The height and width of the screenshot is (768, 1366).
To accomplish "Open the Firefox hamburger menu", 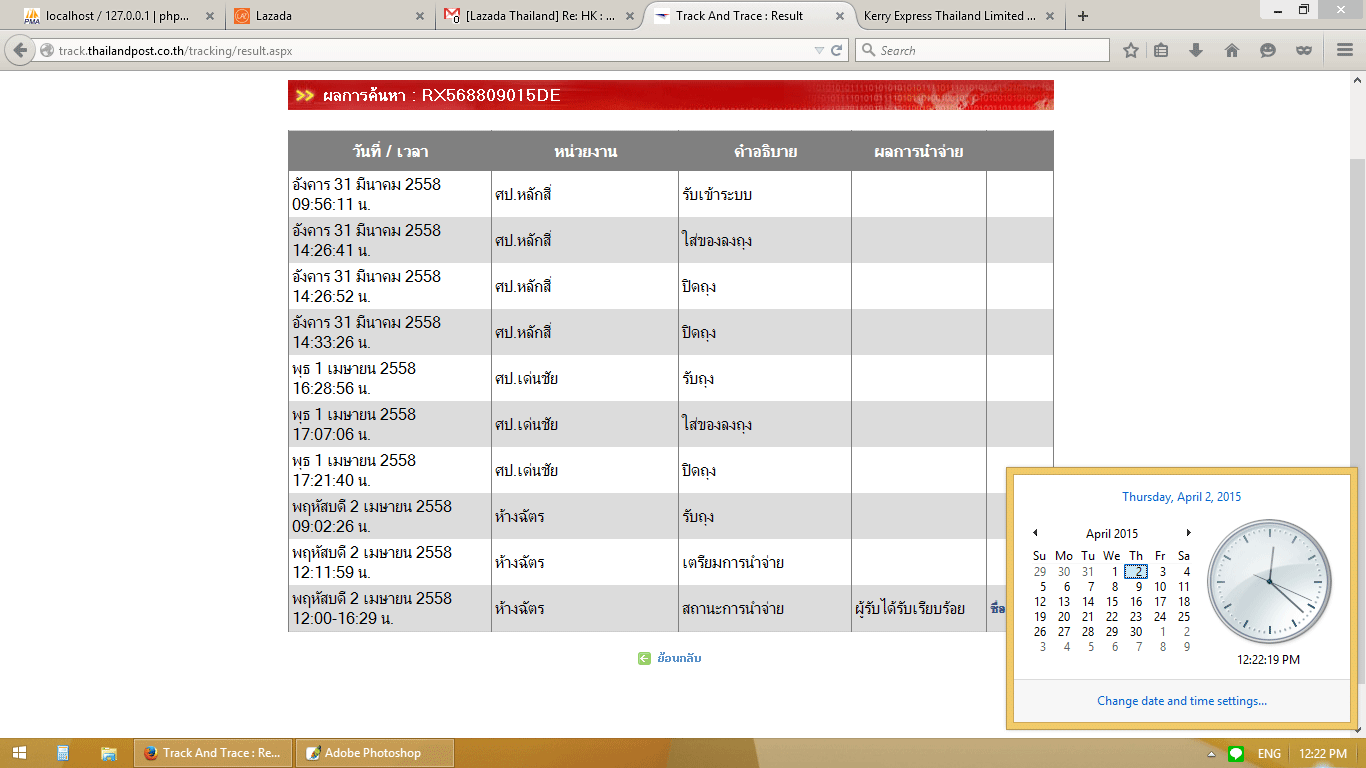I will (x=1344, y=50).
